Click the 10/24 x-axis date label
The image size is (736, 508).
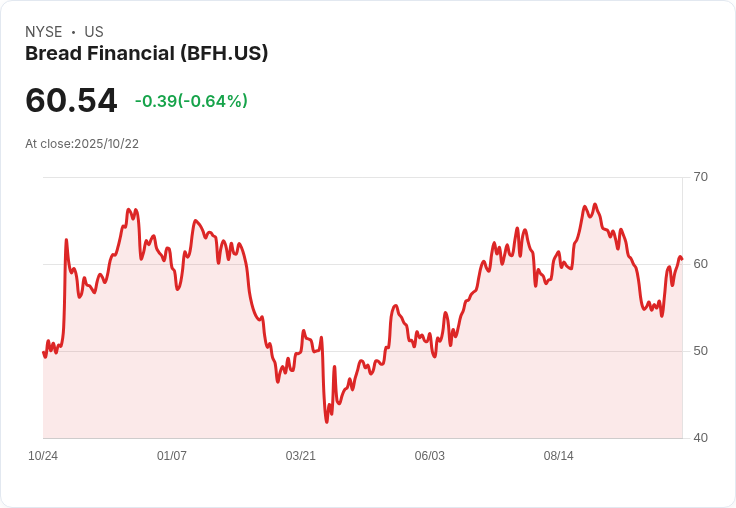43,456
